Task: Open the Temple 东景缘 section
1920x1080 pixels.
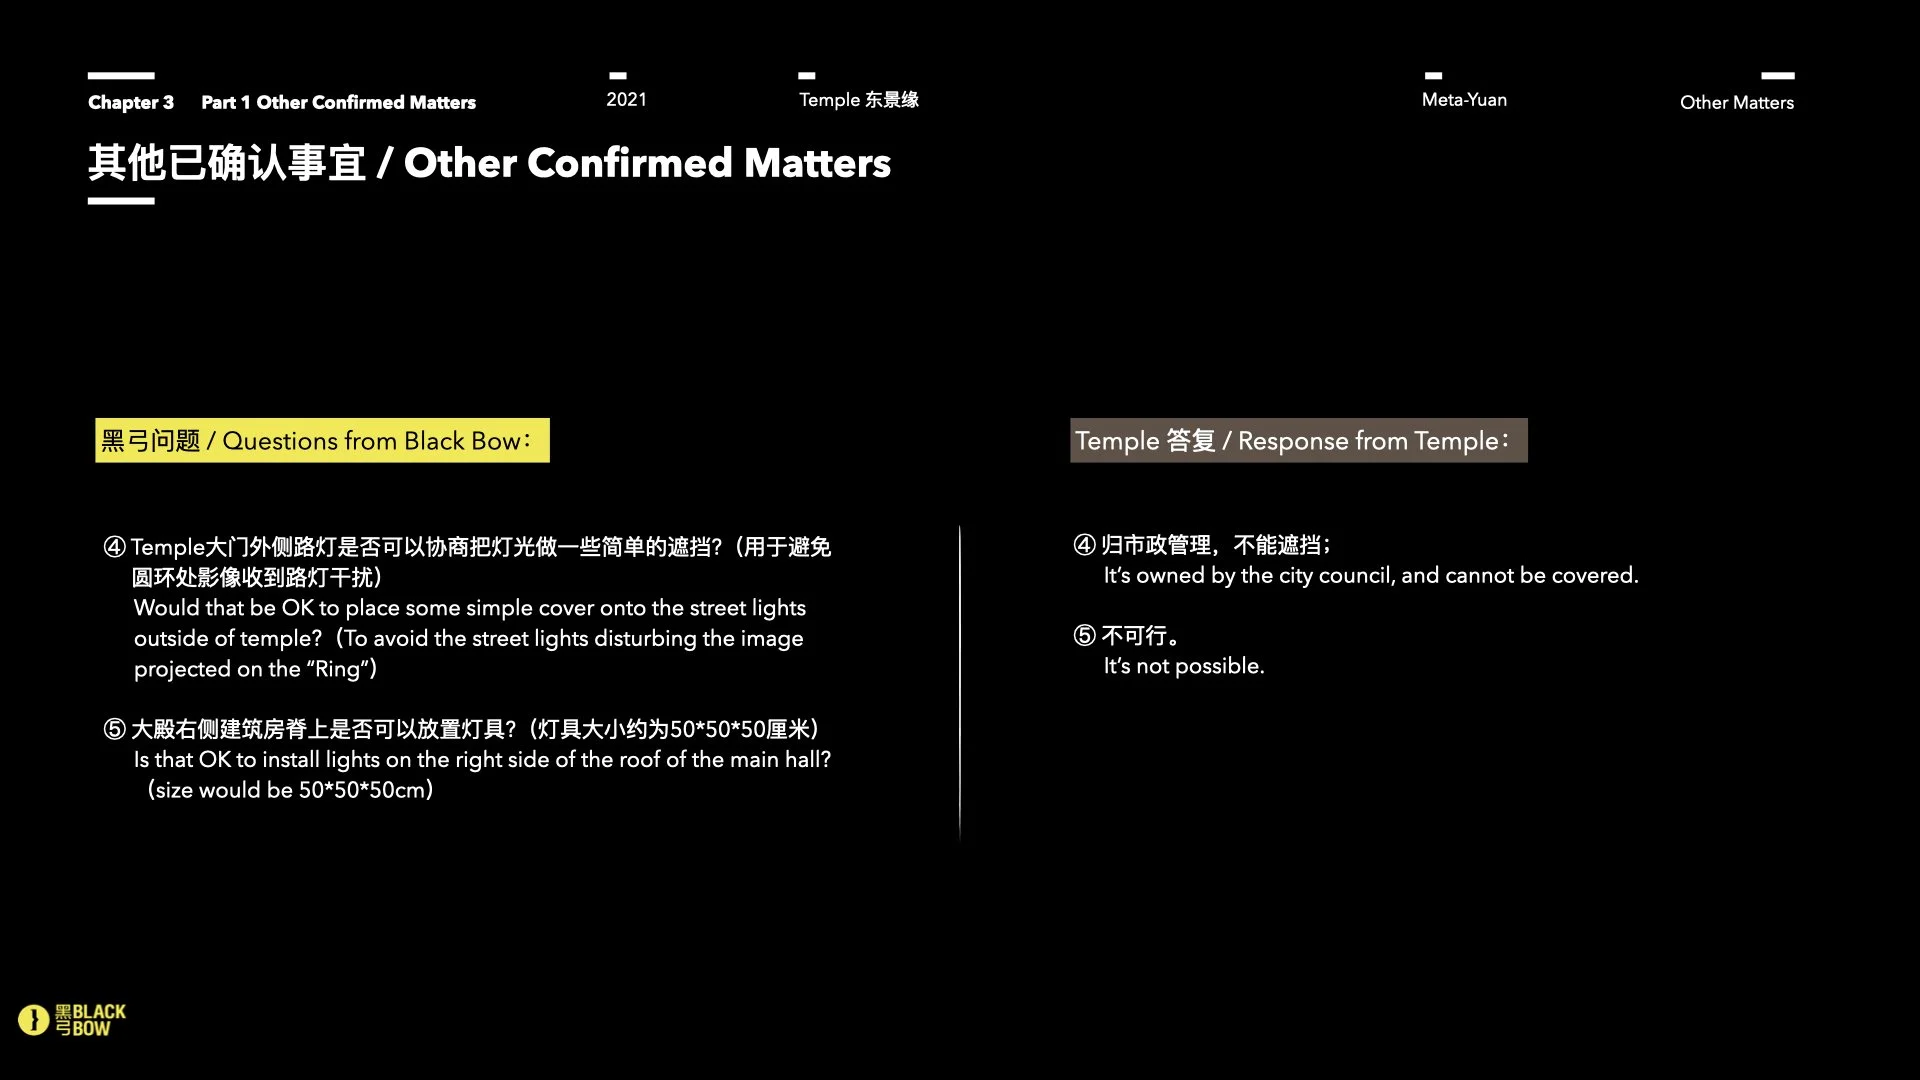Action: 858,100
